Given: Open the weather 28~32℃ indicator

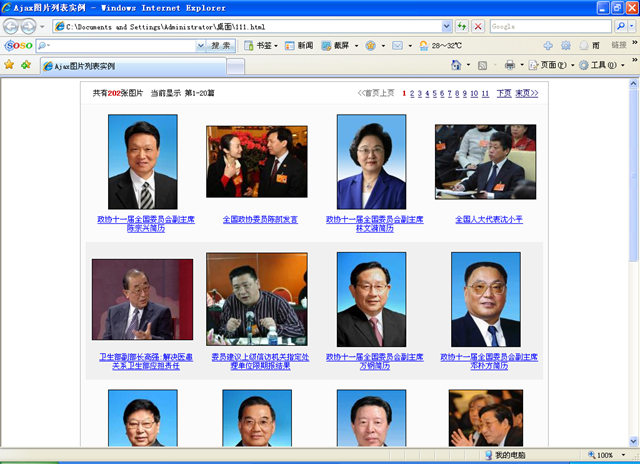Looking at the screenshot, I should (441, 46).
